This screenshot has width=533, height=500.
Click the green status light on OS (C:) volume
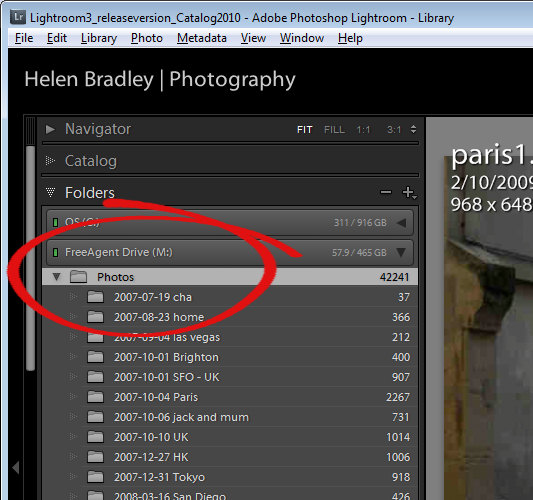(x=55, y=223)
